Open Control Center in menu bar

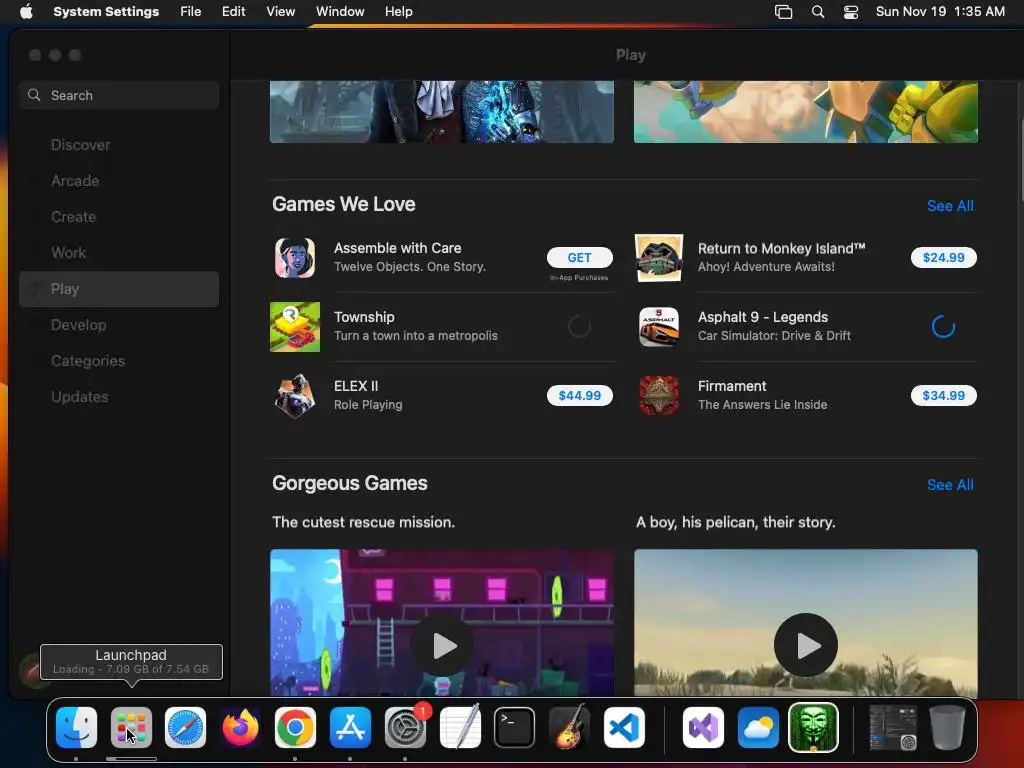[x=851, y=12]
